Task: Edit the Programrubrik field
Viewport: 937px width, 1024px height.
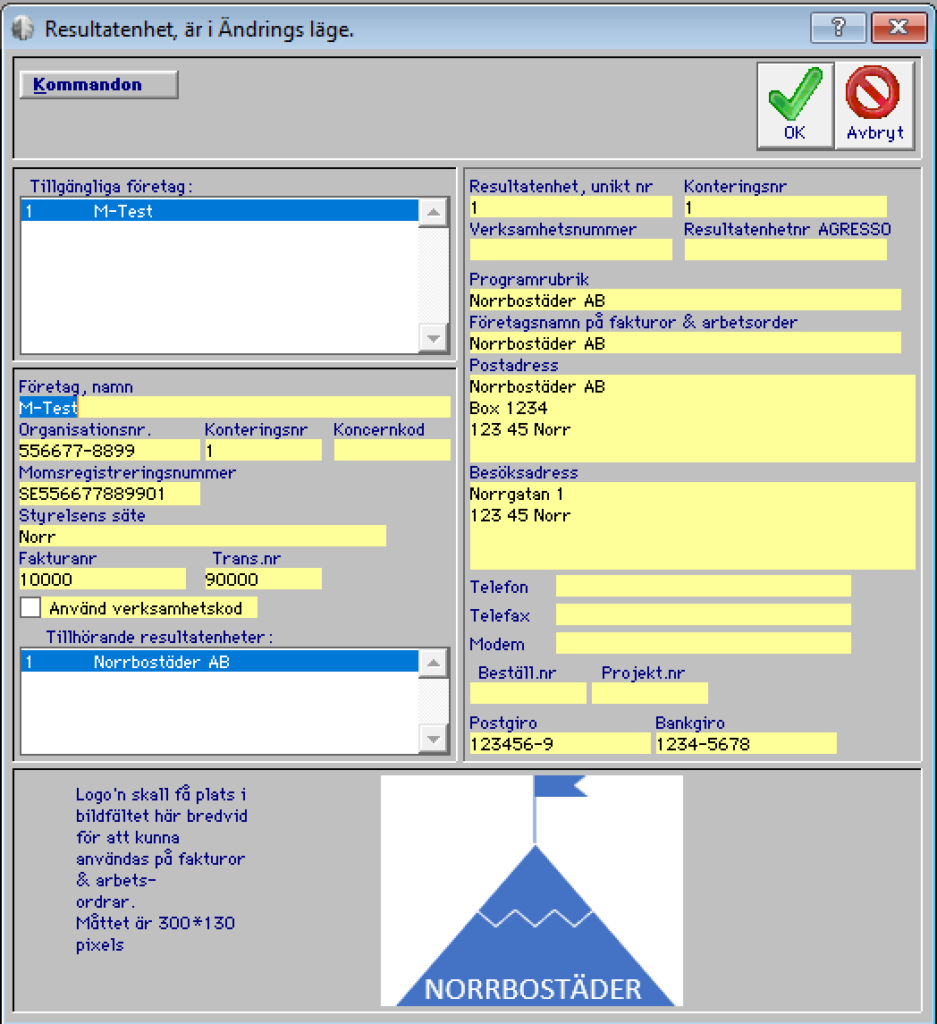Action: pos(686,300)
